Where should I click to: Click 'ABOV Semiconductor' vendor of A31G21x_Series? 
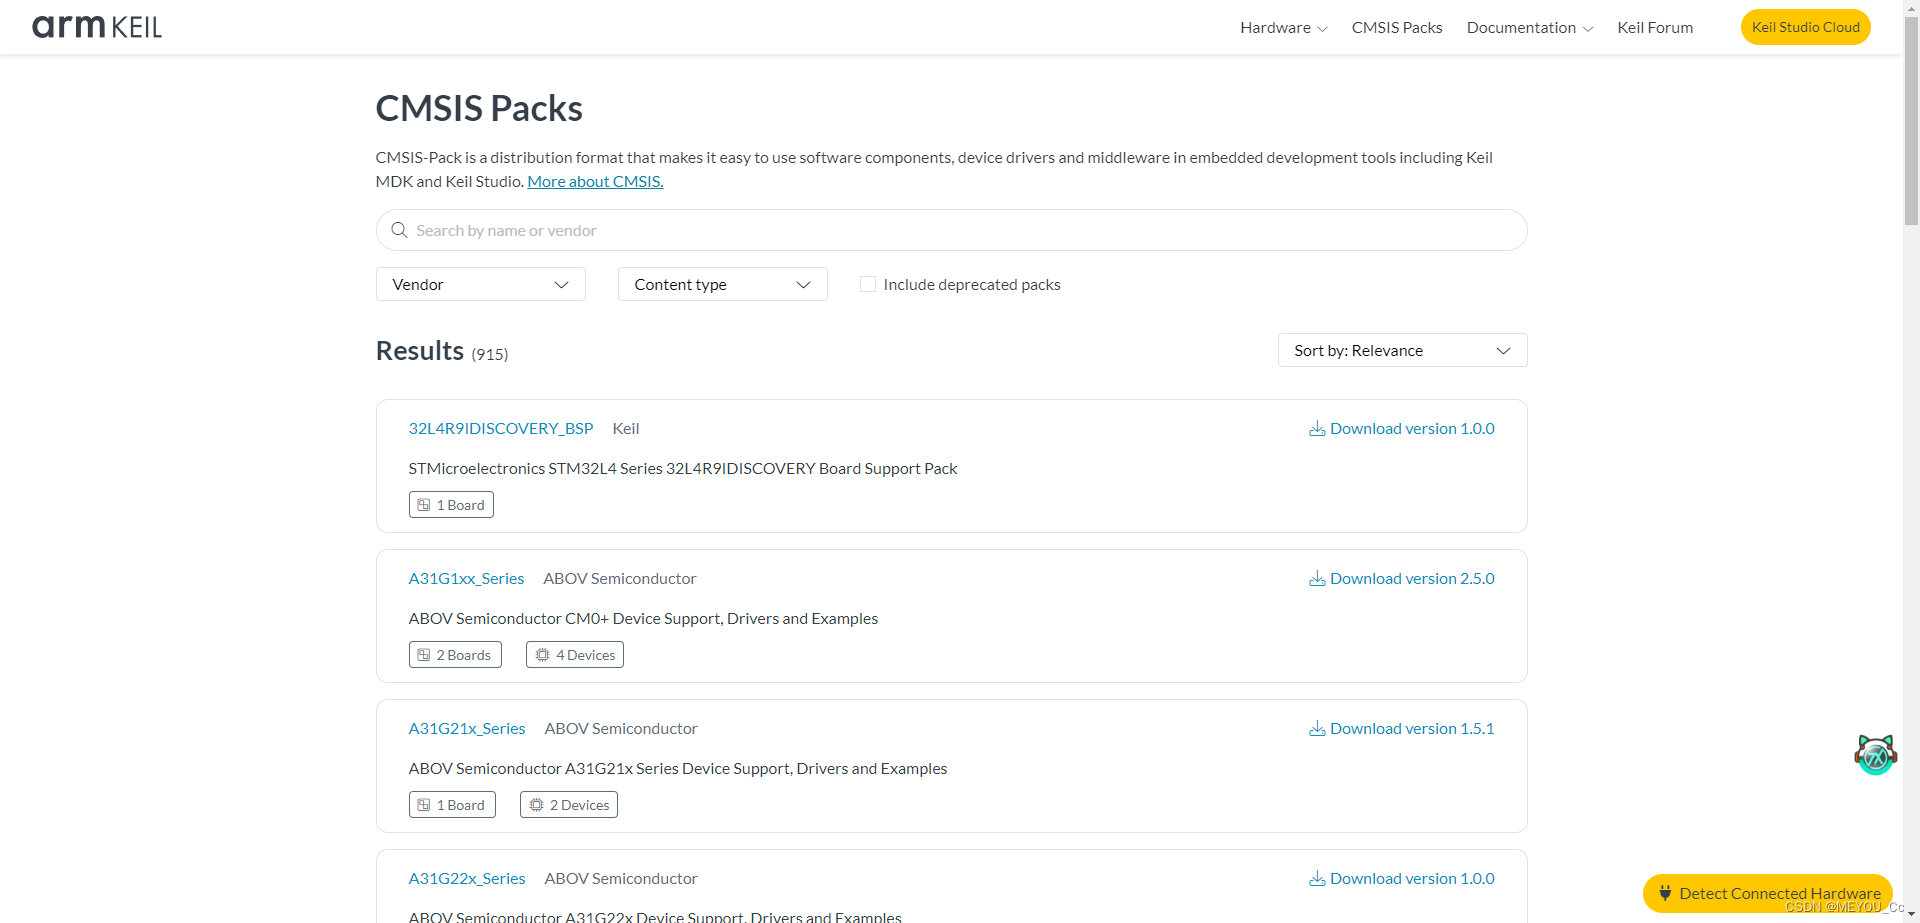(621, 728)
